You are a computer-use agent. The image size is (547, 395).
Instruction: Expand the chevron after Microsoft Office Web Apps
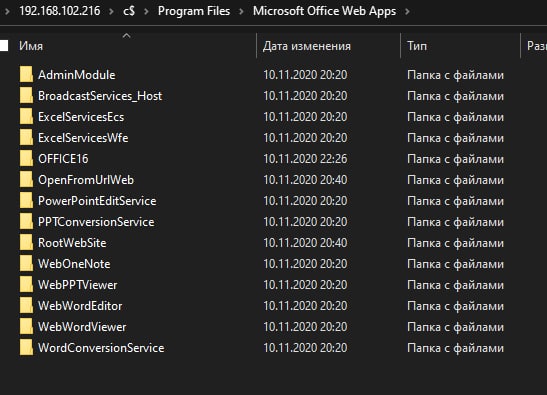407,11
